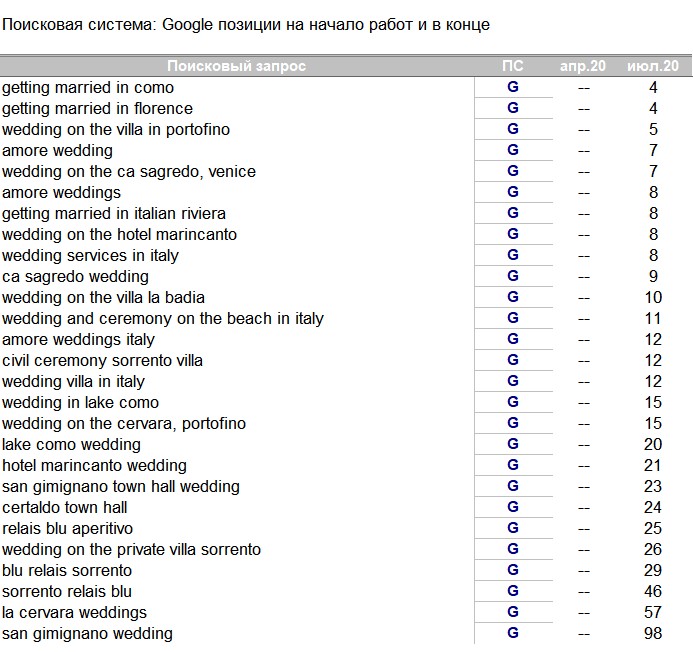The width and height of the screenshot is (693, 652).
Task: Select G icon beside 'ca sagredo wedding'
Action: coord(513,276)
